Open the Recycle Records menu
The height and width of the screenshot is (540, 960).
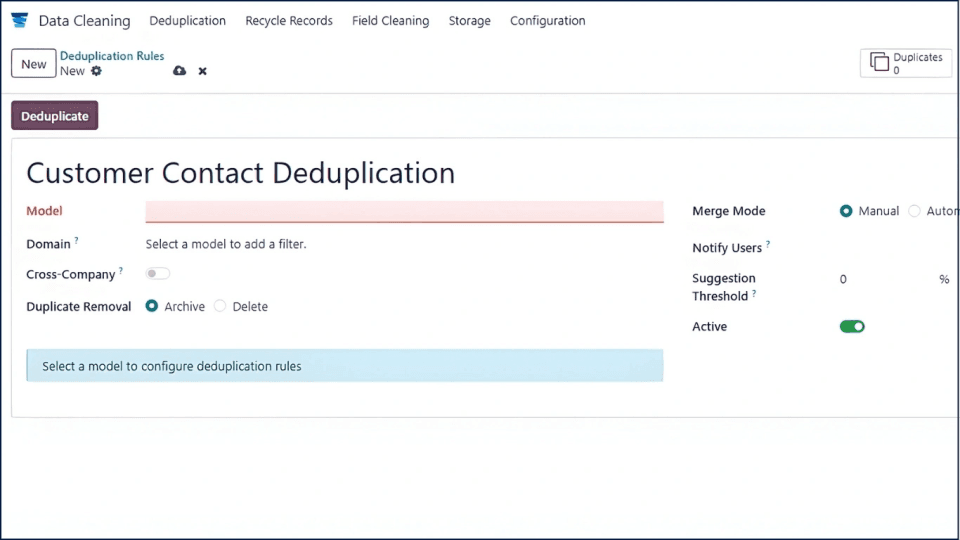tap(289, 21)
